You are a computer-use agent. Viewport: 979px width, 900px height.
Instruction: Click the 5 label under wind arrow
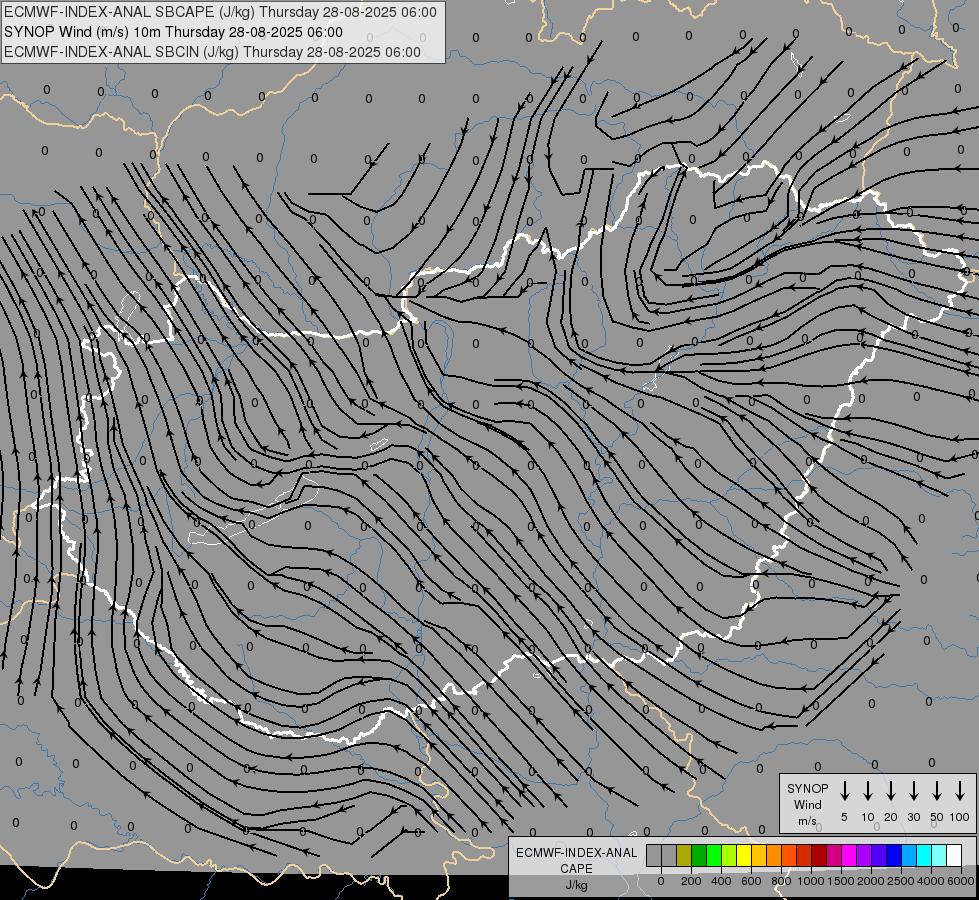tap(844, 817)
